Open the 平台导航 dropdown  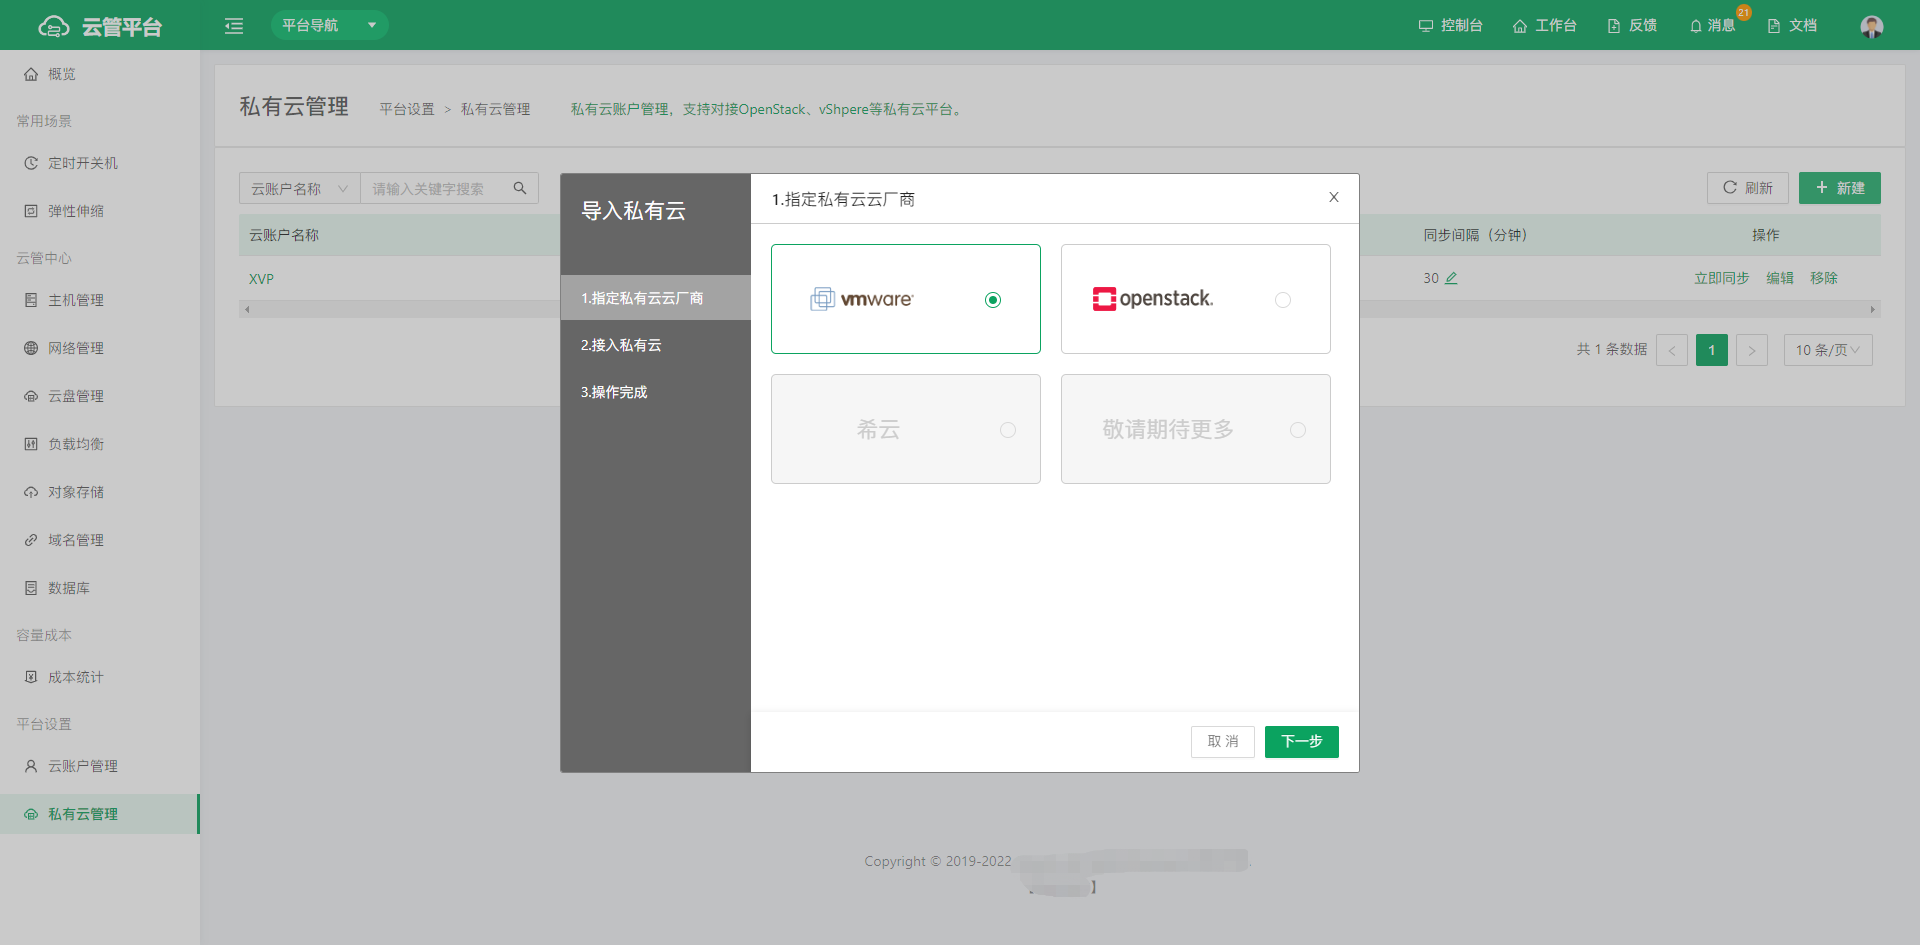tap(329, 25)
